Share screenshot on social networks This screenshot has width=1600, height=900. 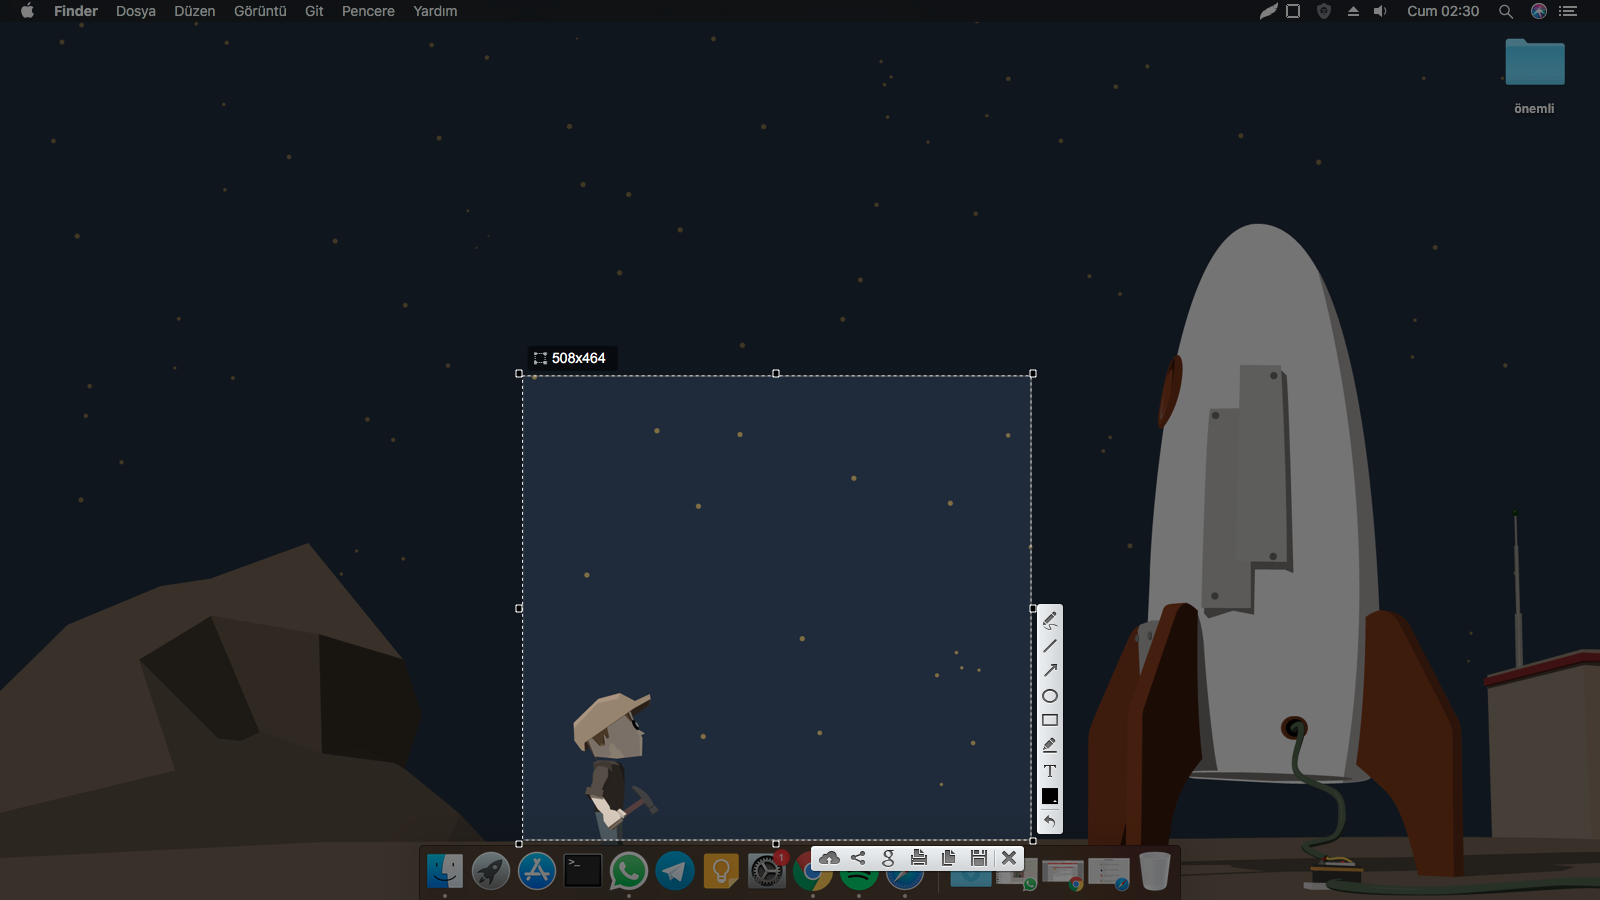tap(858, 858)
